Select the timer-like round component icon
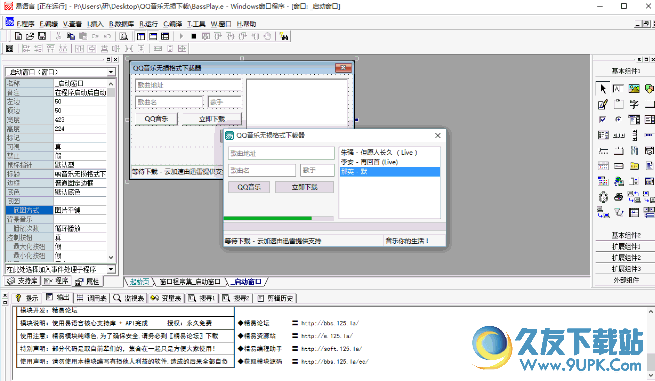The width and height of the screenshot is (655, 381). (602, 197)
